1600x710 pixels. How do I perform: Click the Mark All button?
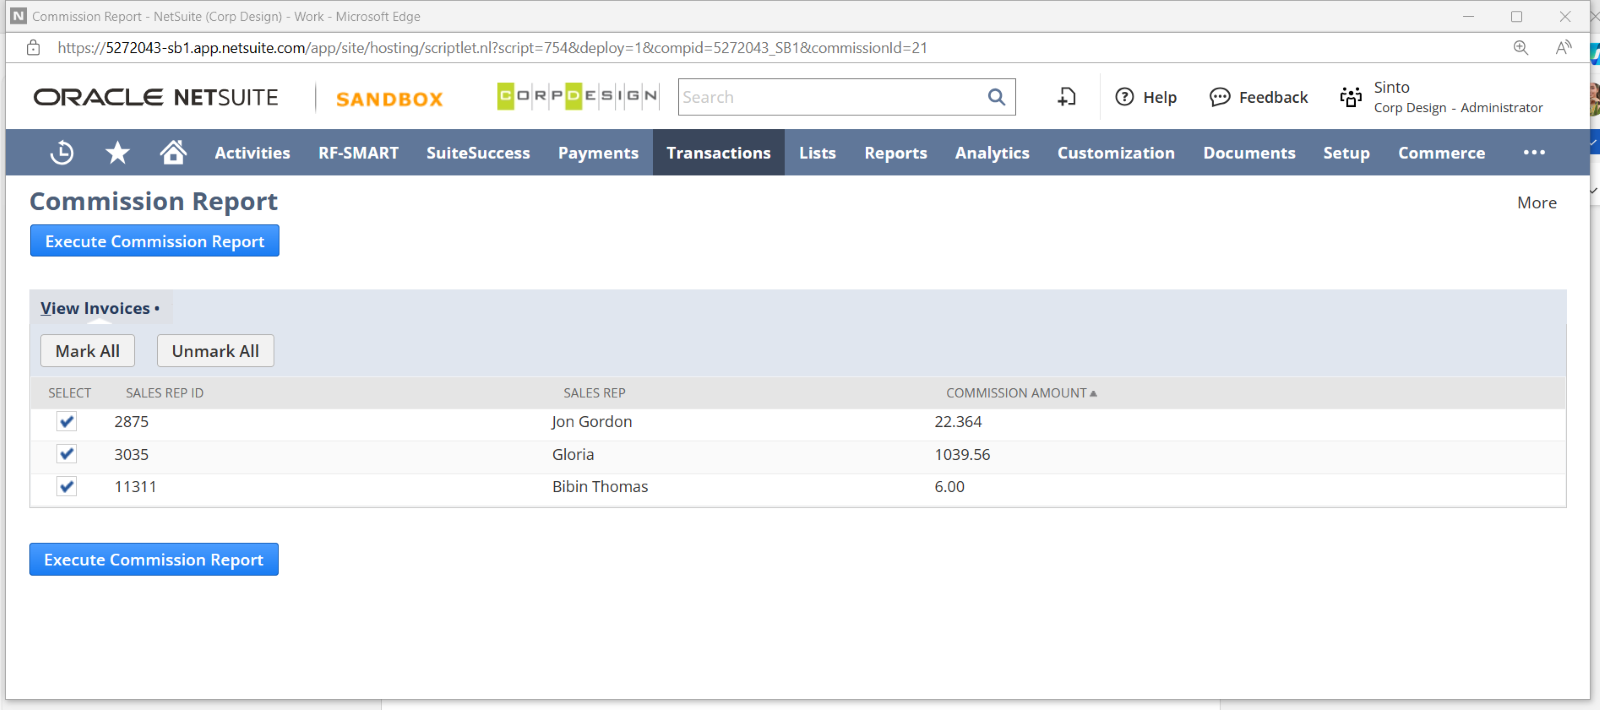[87, 351]
